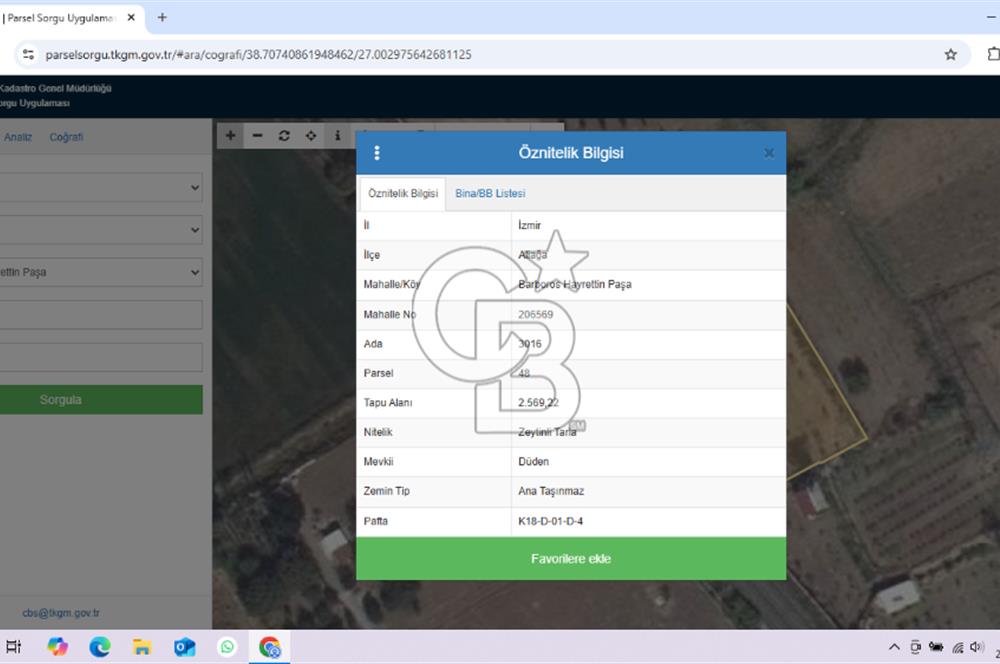Close the Parsel Sorgu Uygulaması browser tab
The height and width of the screenshot is (664, 1000).
point(131,18)
